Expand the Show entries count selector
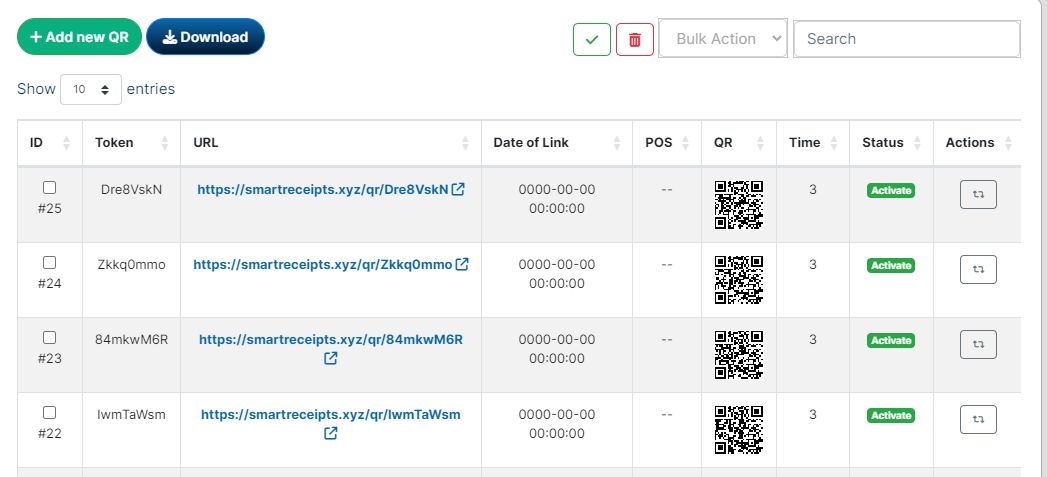This screenshot has width=1047, height=477. coord(91,89)
